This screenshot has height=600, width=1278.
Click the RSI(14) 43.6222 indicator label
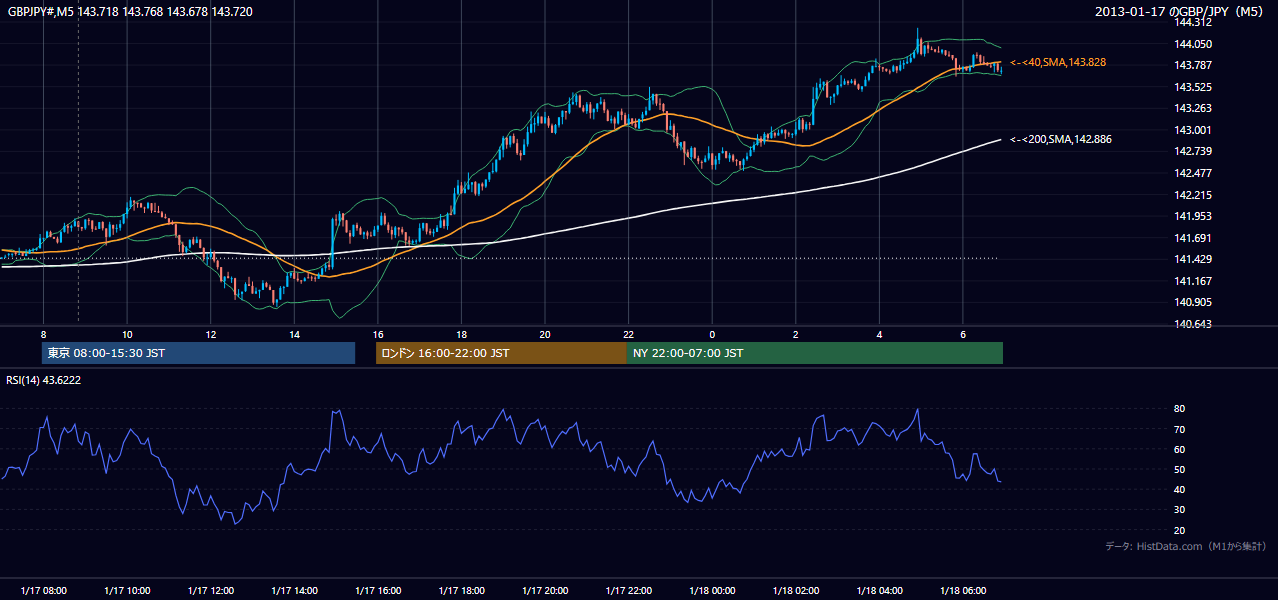(x=44, y=380)
